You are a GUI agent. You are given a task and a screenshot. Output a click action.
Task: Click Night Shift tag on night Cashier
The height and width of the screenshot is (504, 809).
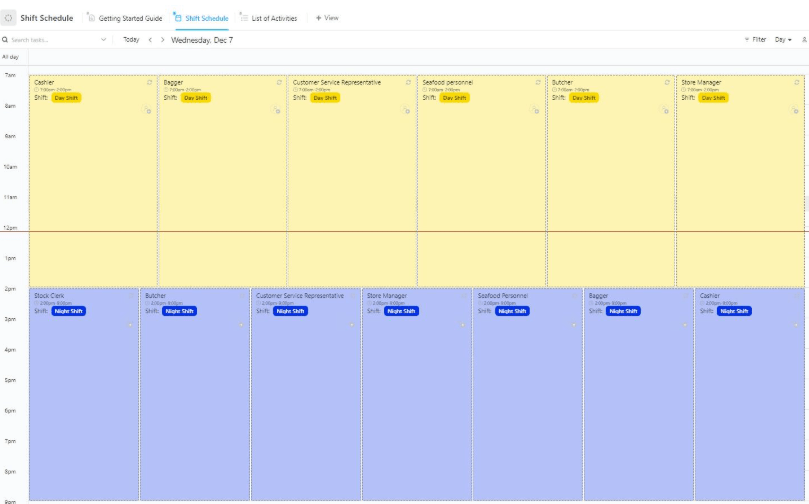click(x=734, y=311)
